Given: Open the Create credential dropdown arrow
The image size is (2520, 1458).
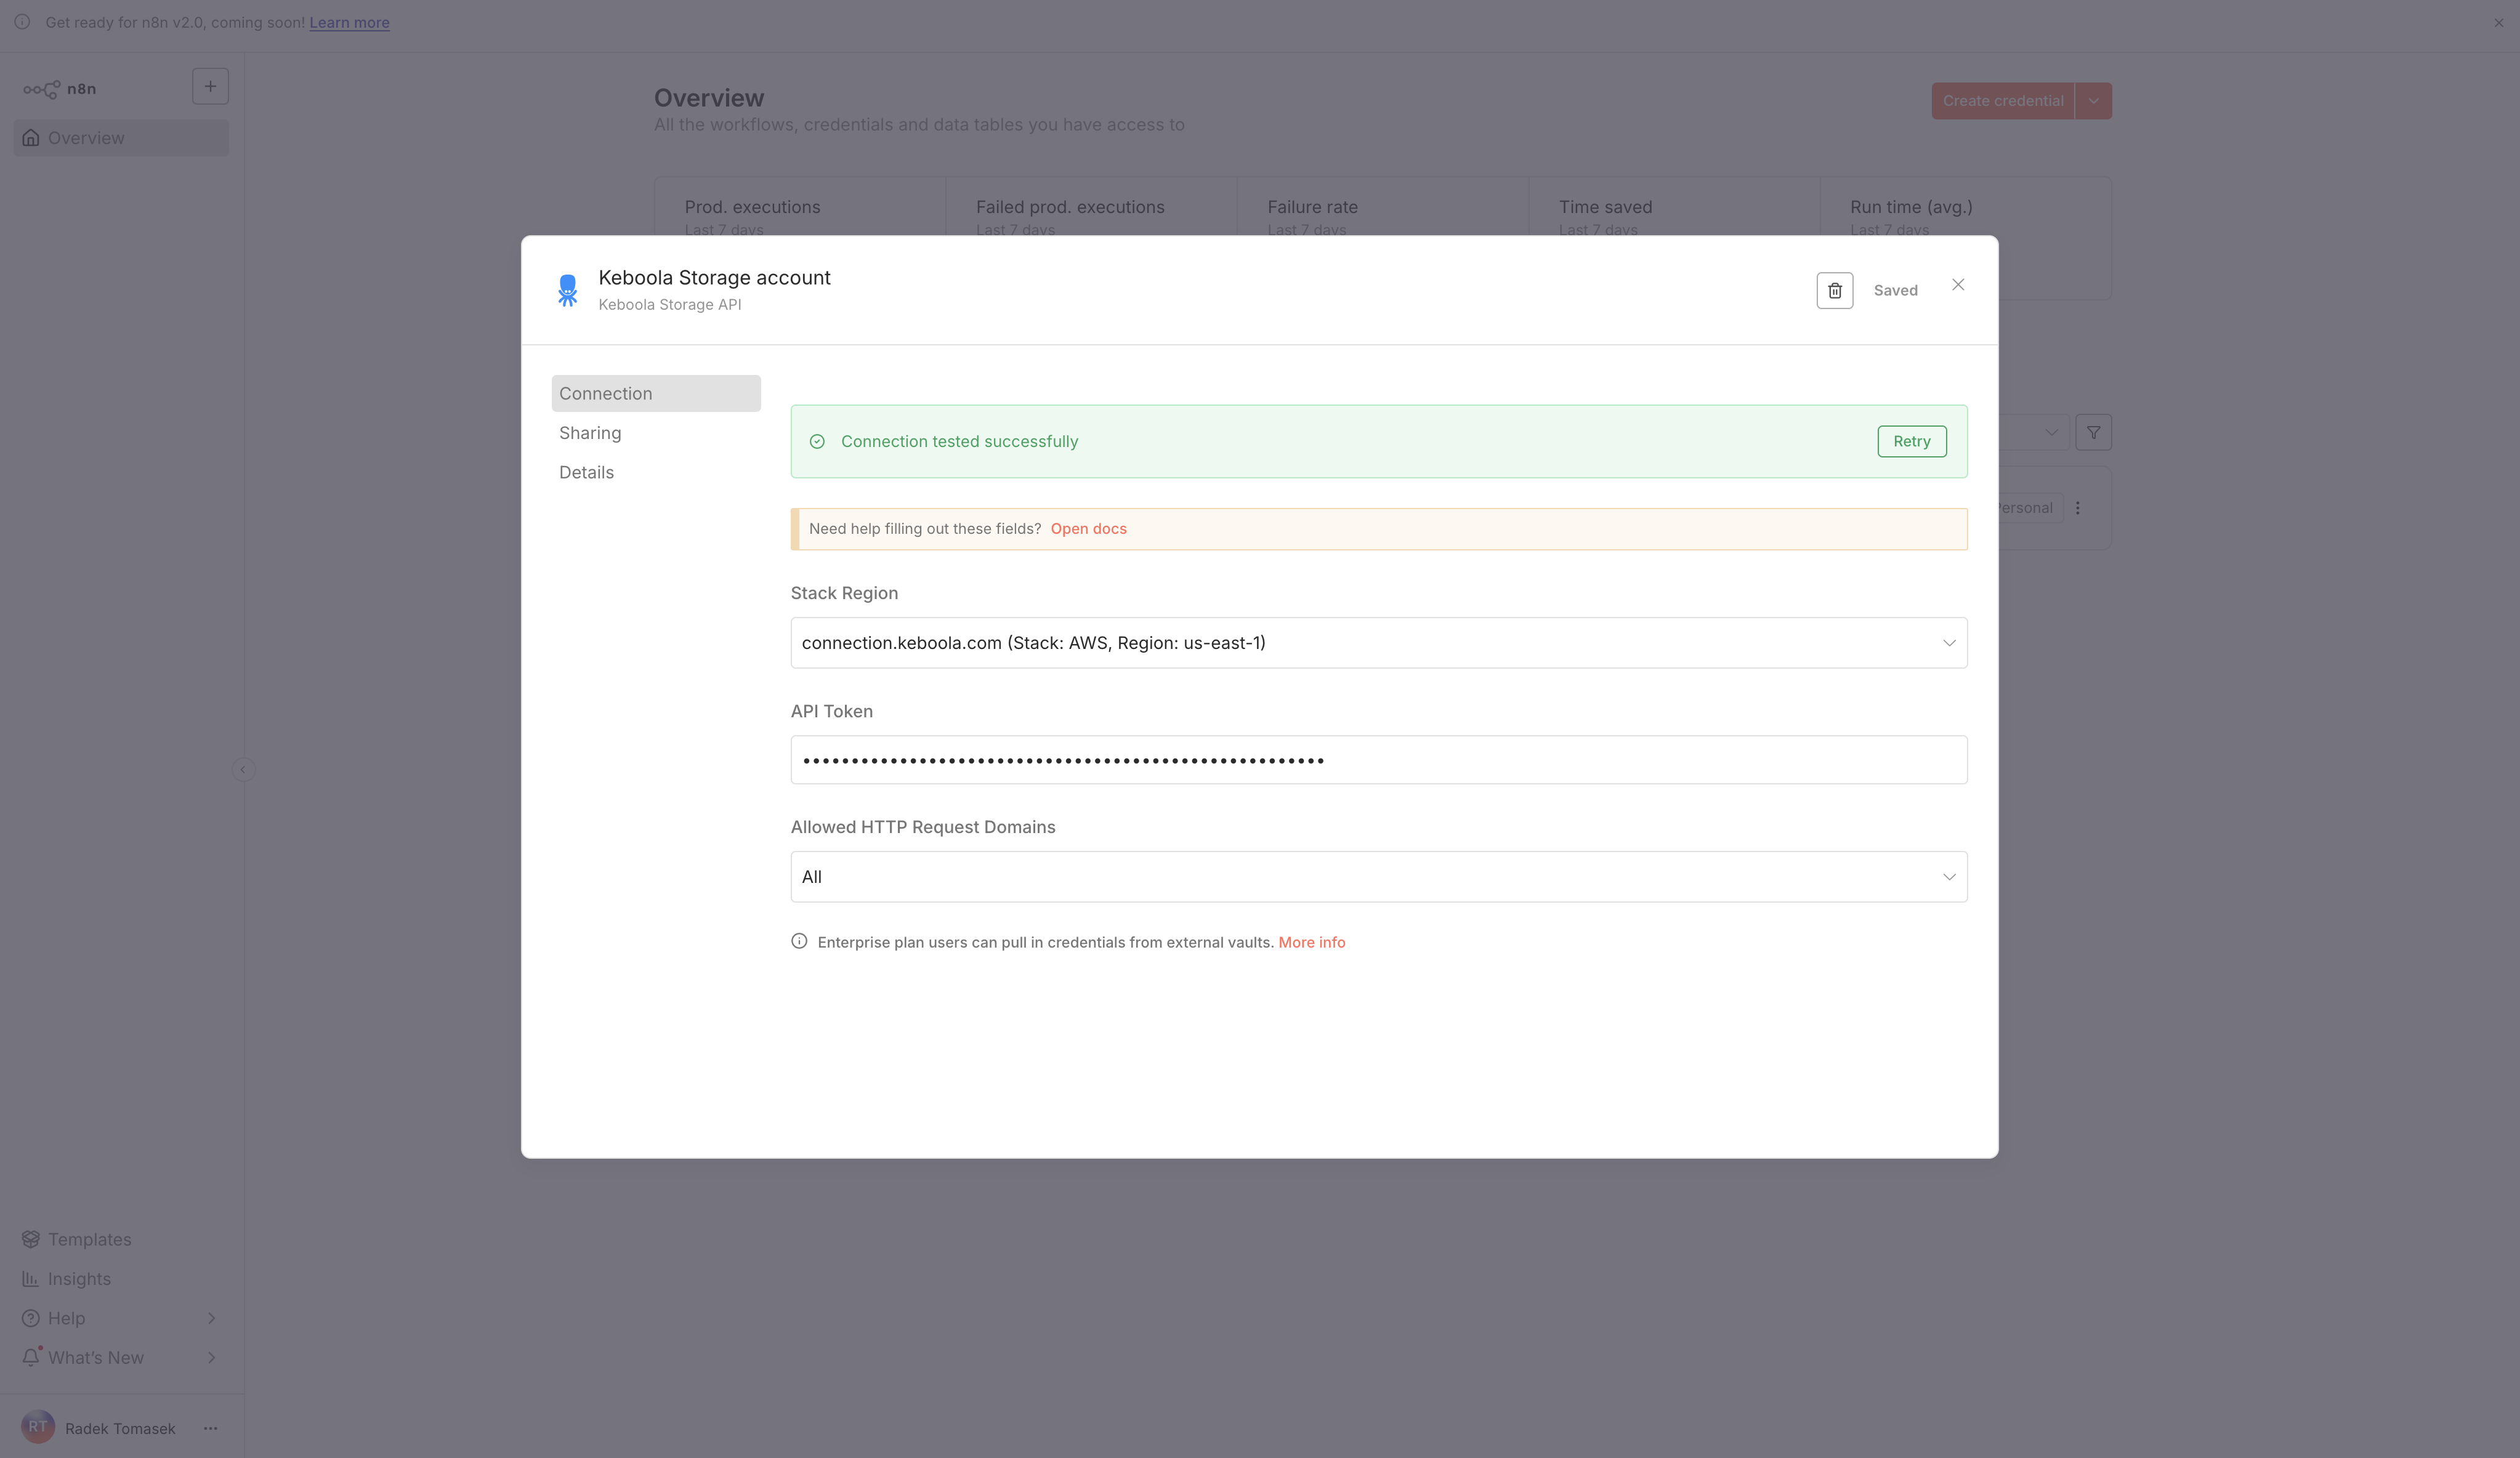Looking at the screenshot, I should pos(2094,100).
